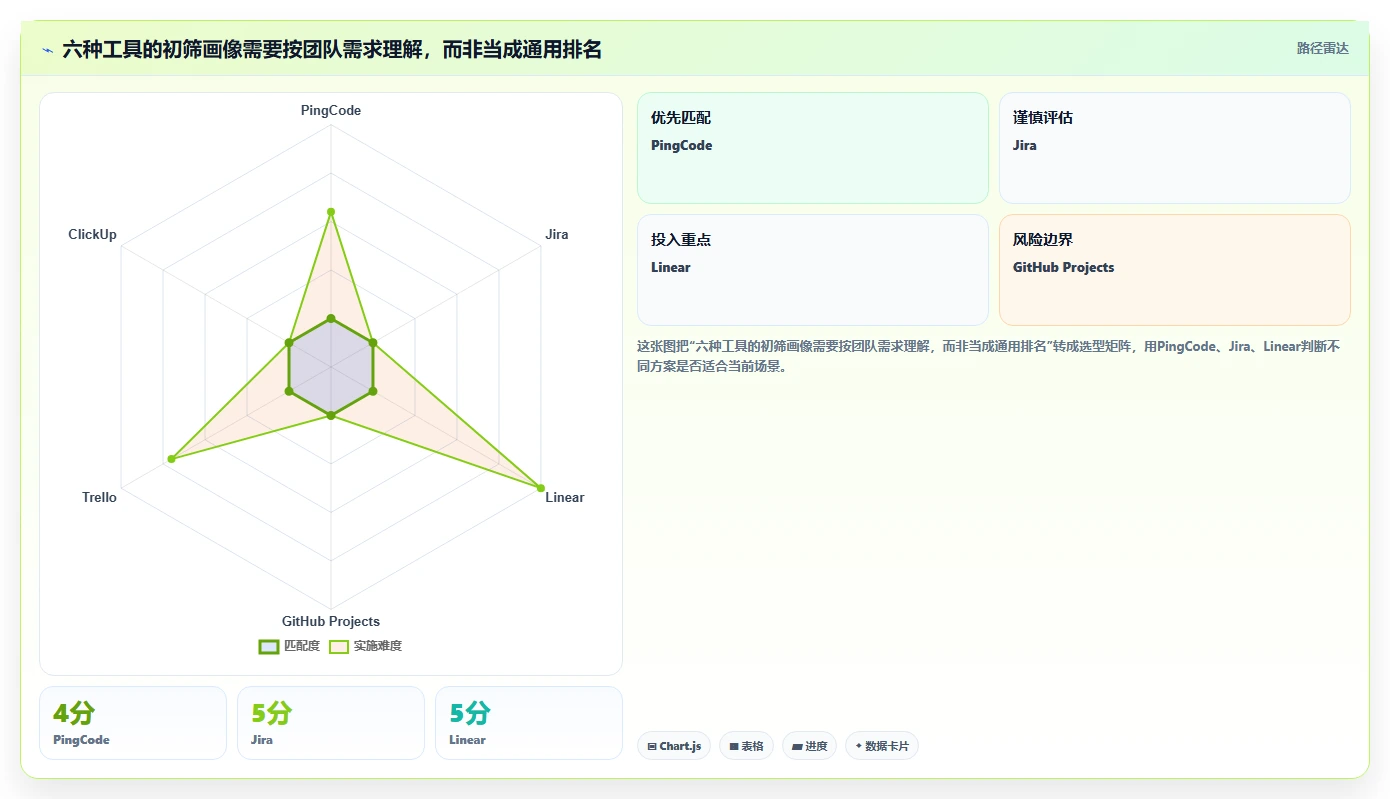The image size is (1390, 799).
Task: Click the page title heading text
Action: 332,49
